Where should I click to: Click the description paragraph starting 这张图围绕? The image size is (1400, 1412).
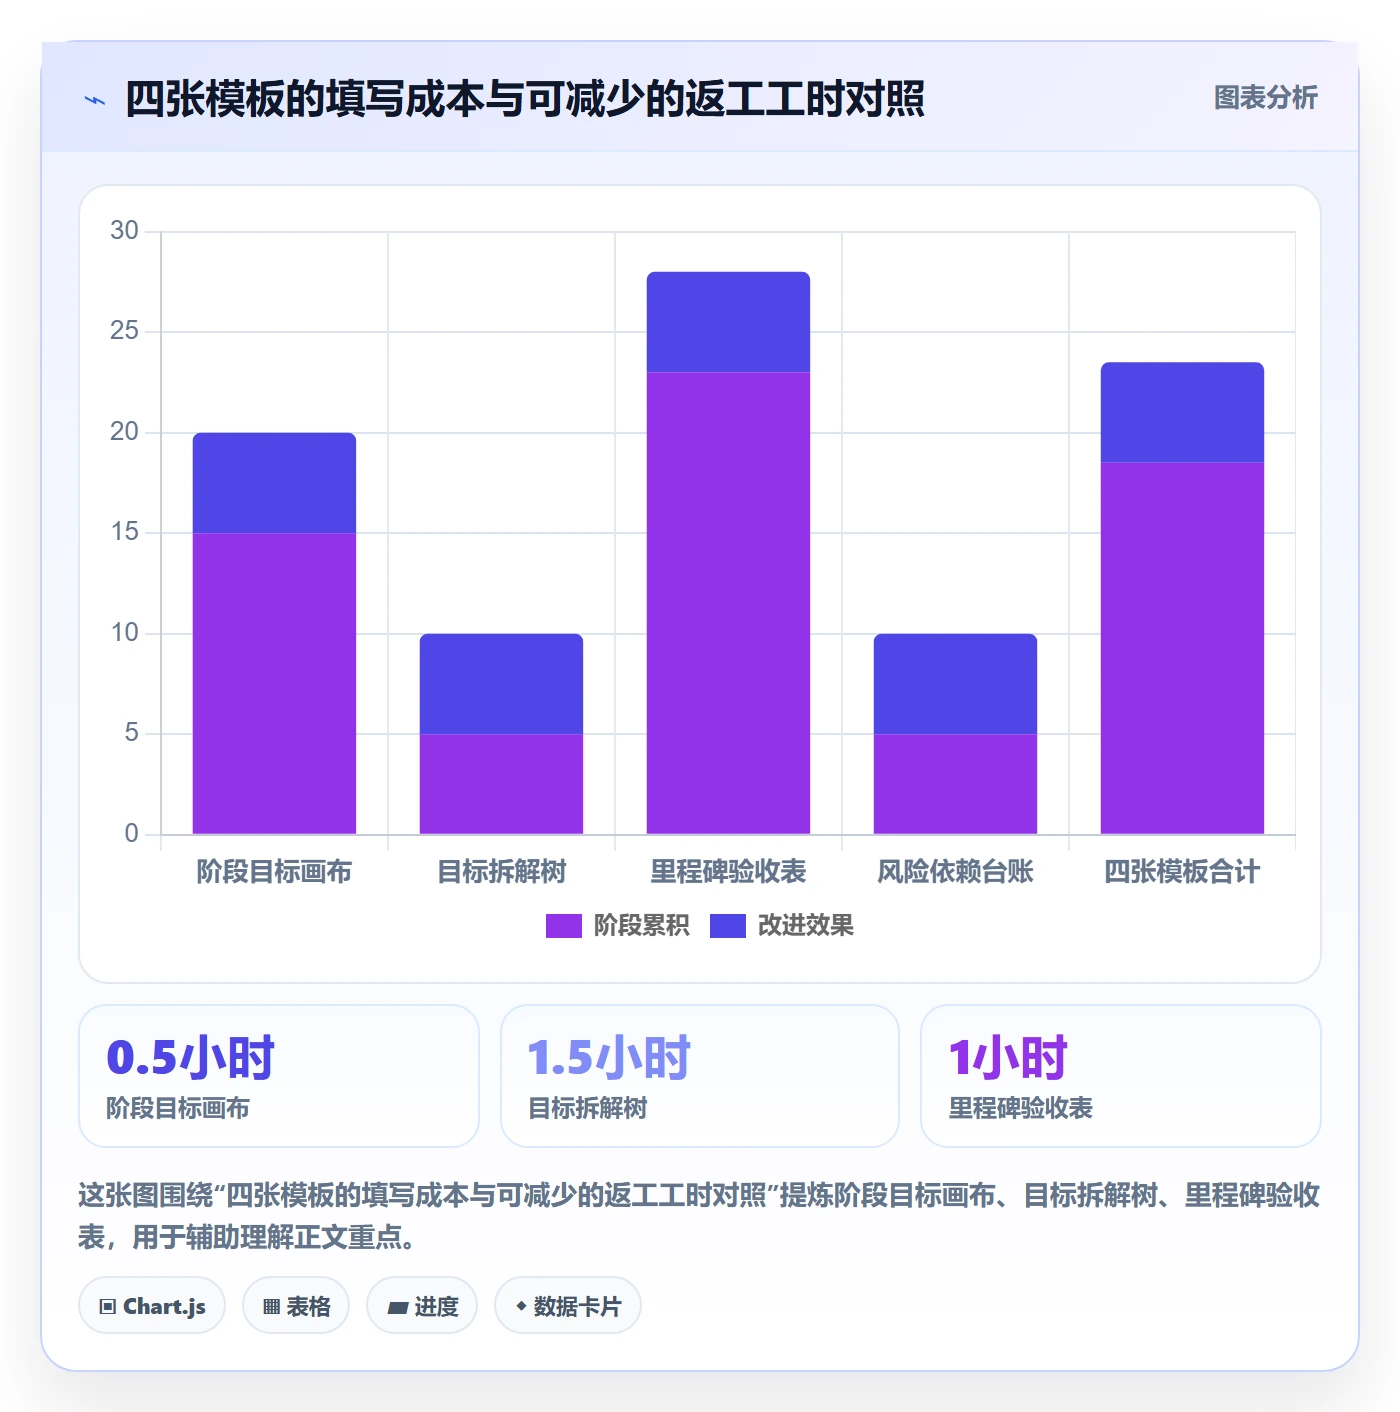pos(699,1216)
